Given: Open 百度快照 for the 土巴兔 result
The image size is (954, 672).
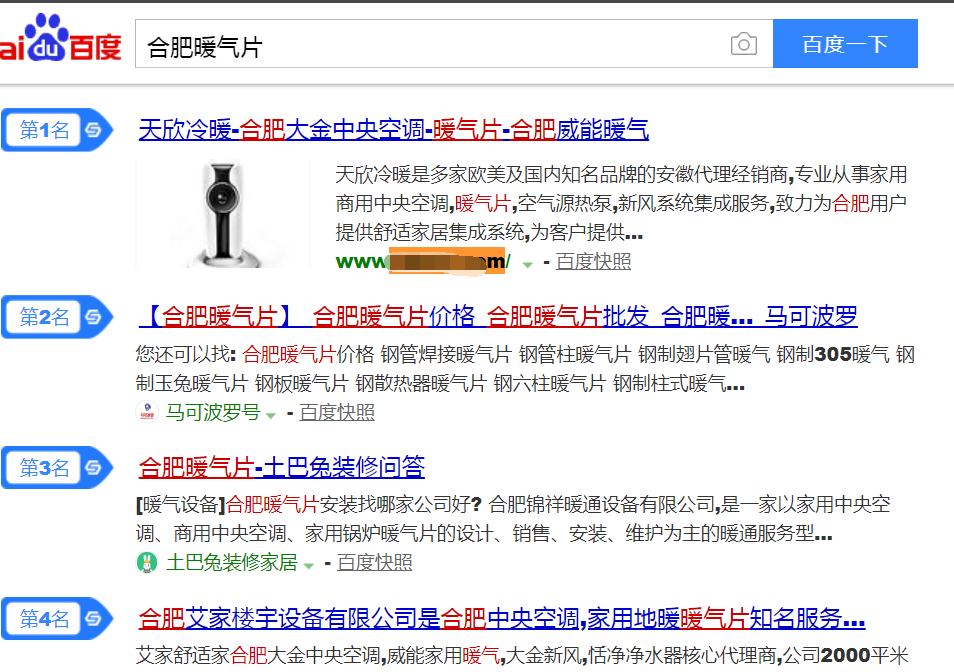Looking at the screenshot, I should (375, 563).
